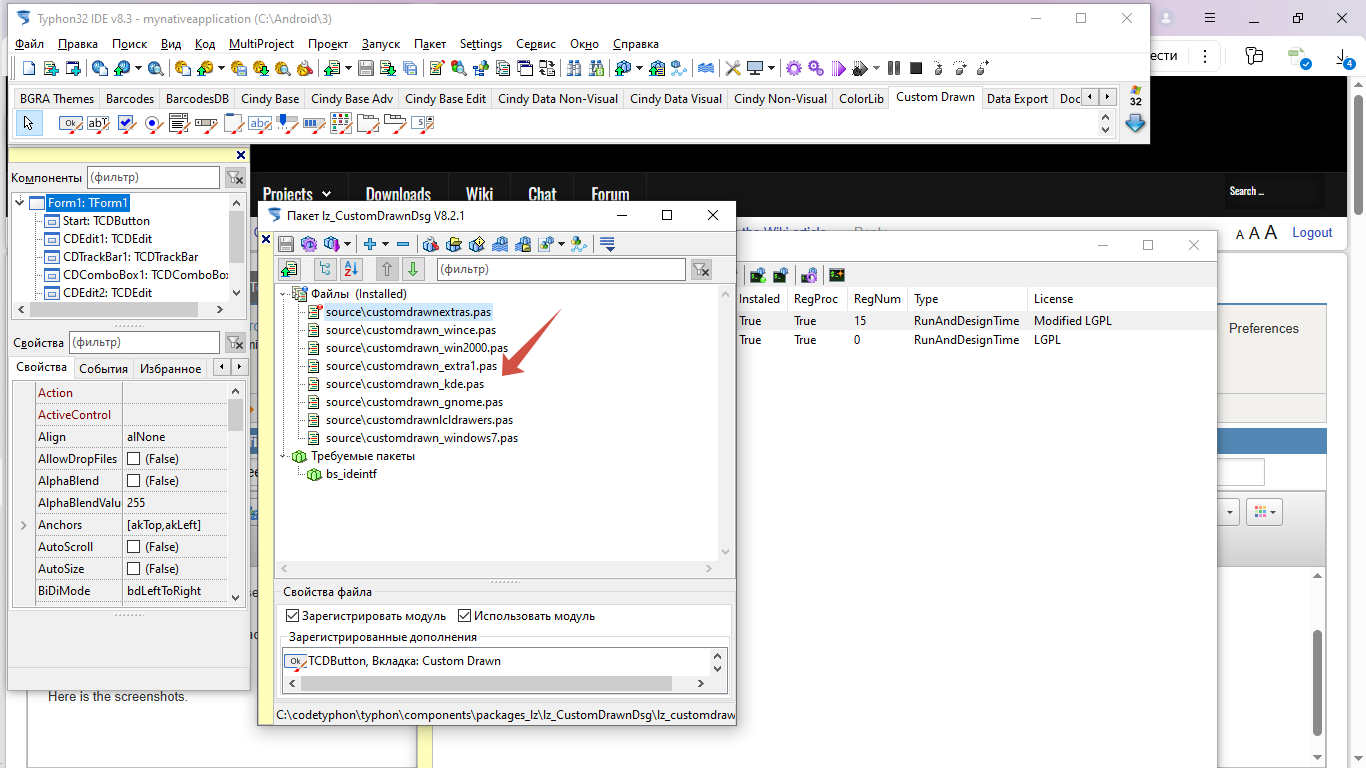Open the Проект menu
Image resolution: width=1366 pixels, height=768 pixels.
click(328, 44)
